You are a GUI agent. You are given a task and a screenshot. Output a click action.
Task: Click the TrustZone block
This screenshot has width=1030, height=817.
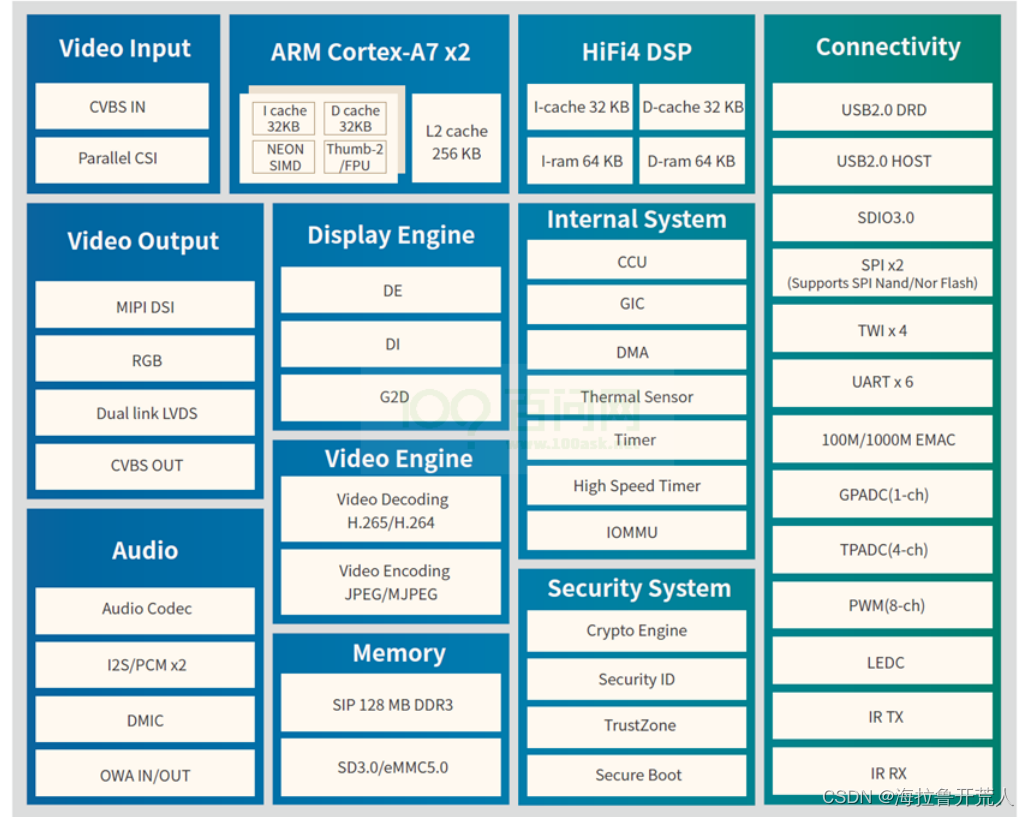tap(637, 727)
